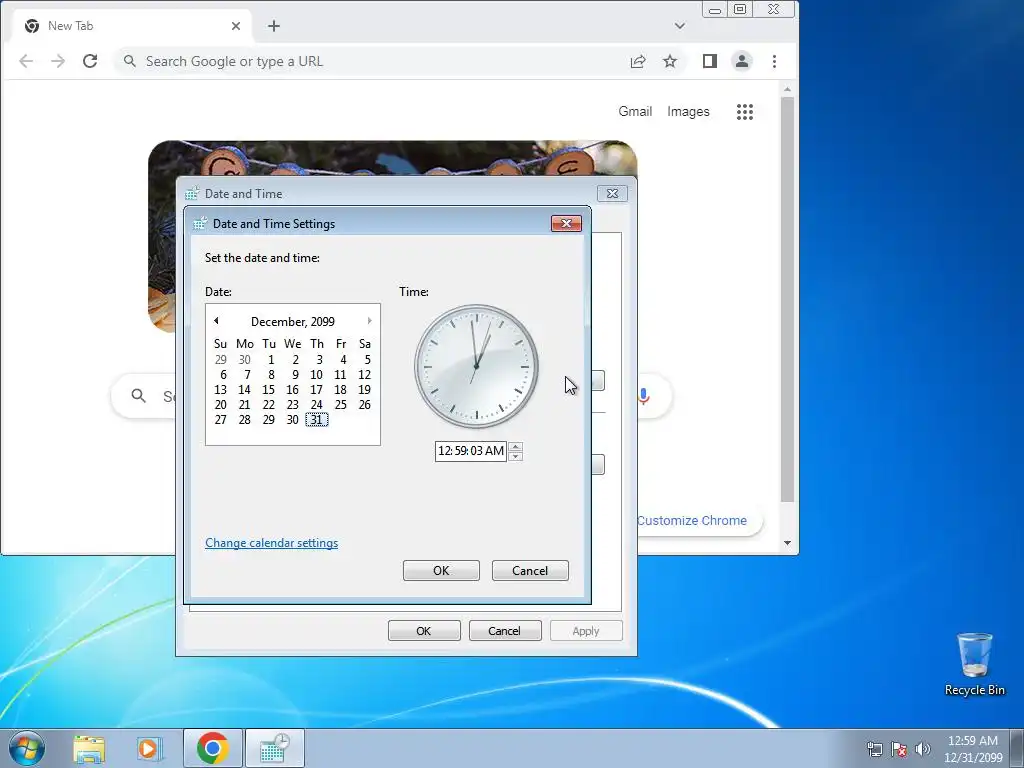This screenshot has height=768, width=1024.
Task: Select December 1 in calendar
Action: pyautogui.click(x=271, y=360)
